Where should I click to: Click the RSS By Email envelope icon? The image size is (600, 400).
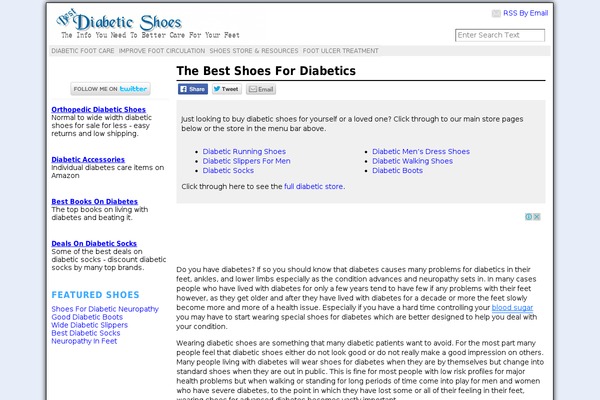click(x=496, y=13)
